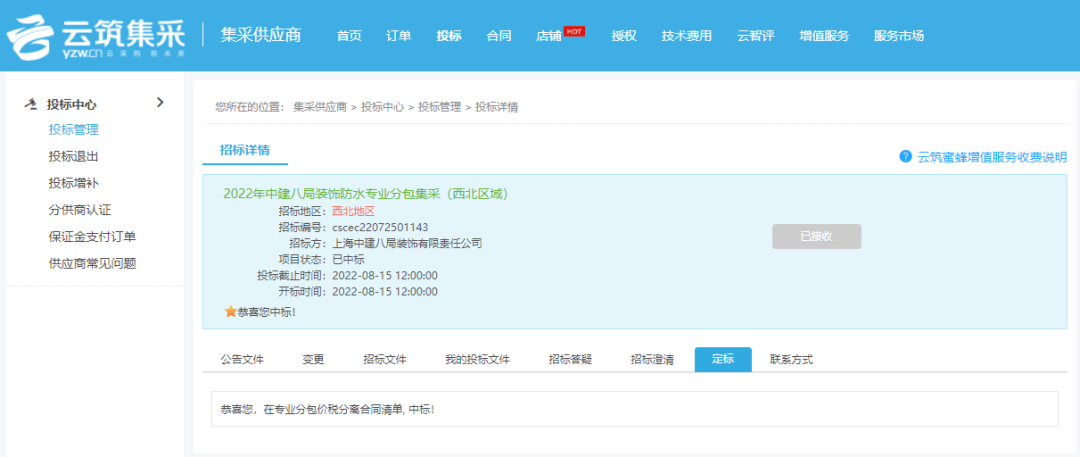Click 投标详情 in the breadcrumb
This screenshot has height=457, width=1080.
pos(497,107)
